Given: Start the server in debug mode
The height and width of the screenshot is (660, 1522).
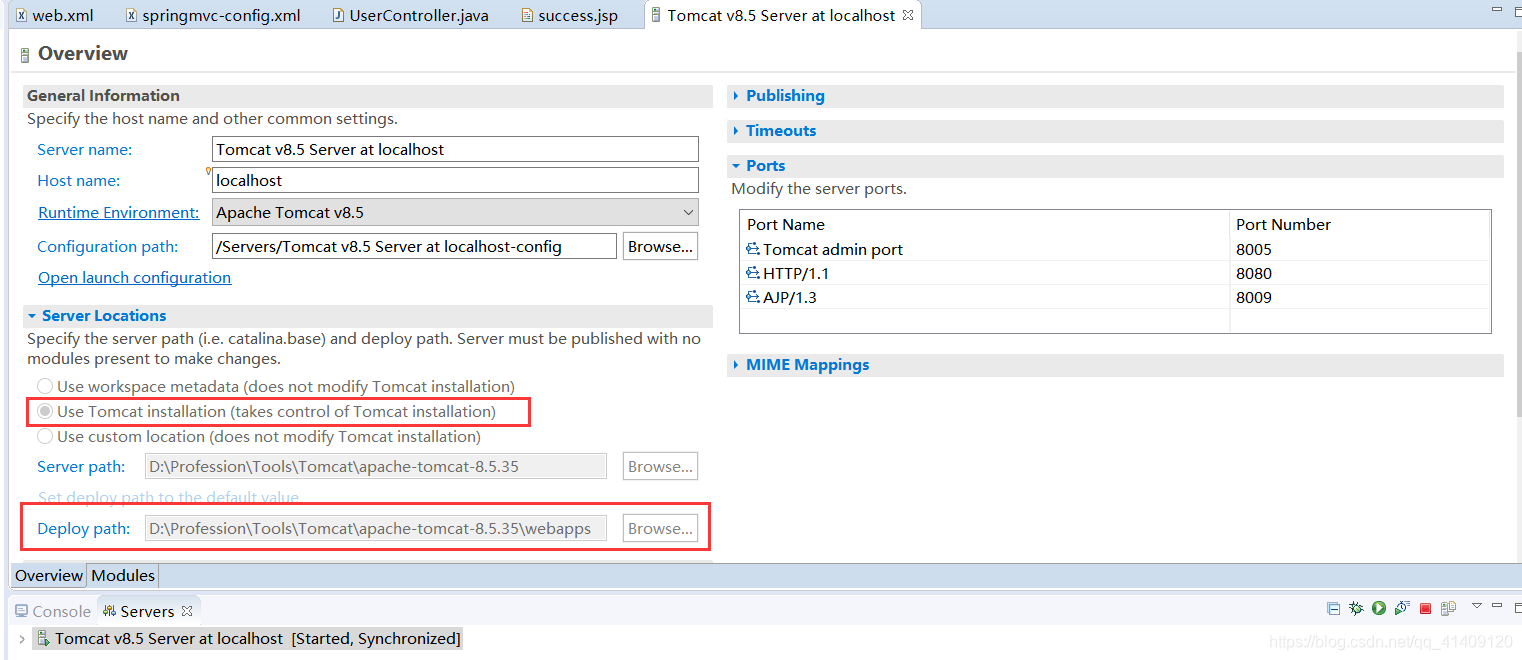Looking at the screenshot, I should (x=1356, y=607).
